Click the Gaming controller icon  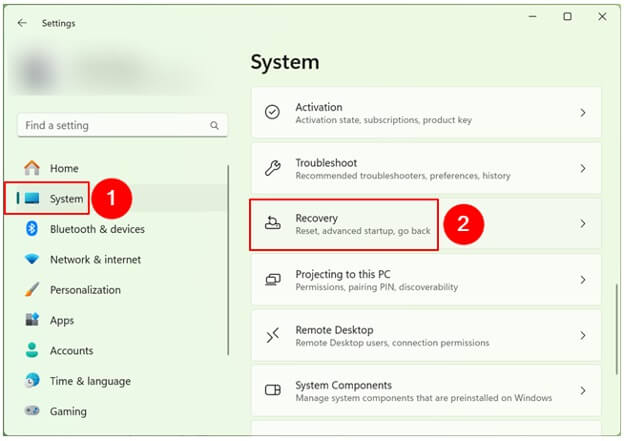pyautogui.click(x=32, y=410)
